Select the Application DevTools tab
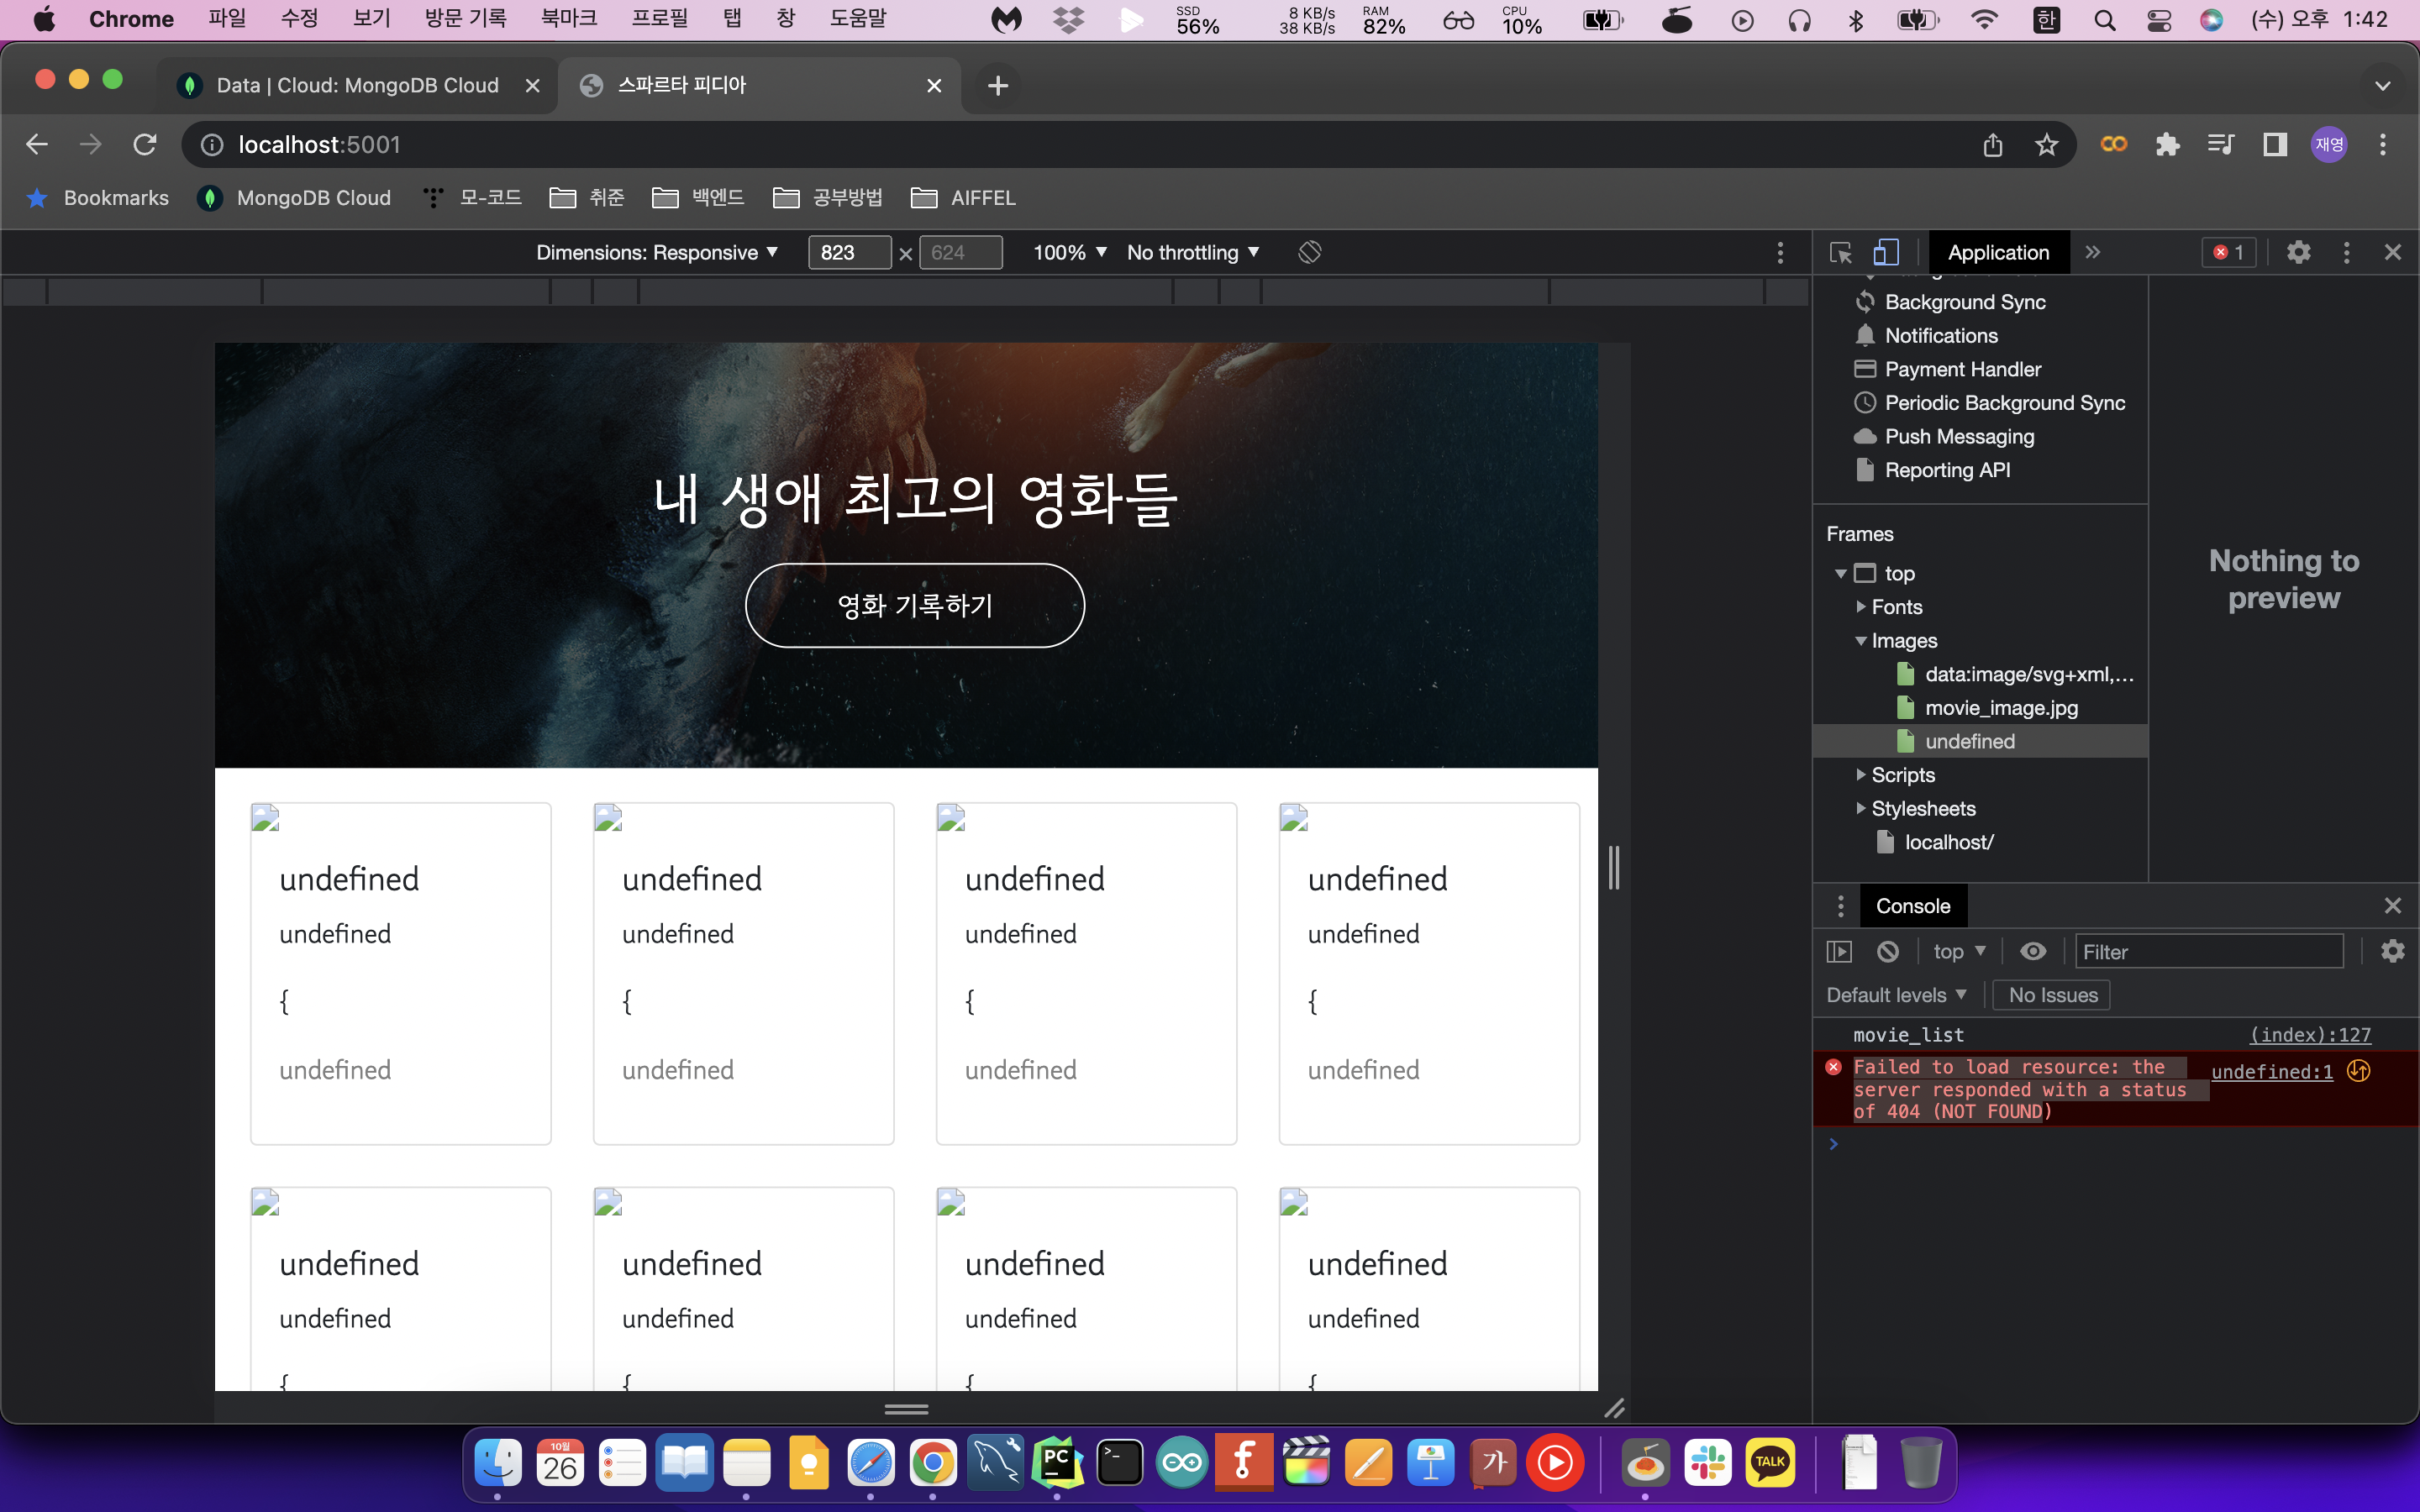Screen dimensions: 2420x1512 point(1998,252)
